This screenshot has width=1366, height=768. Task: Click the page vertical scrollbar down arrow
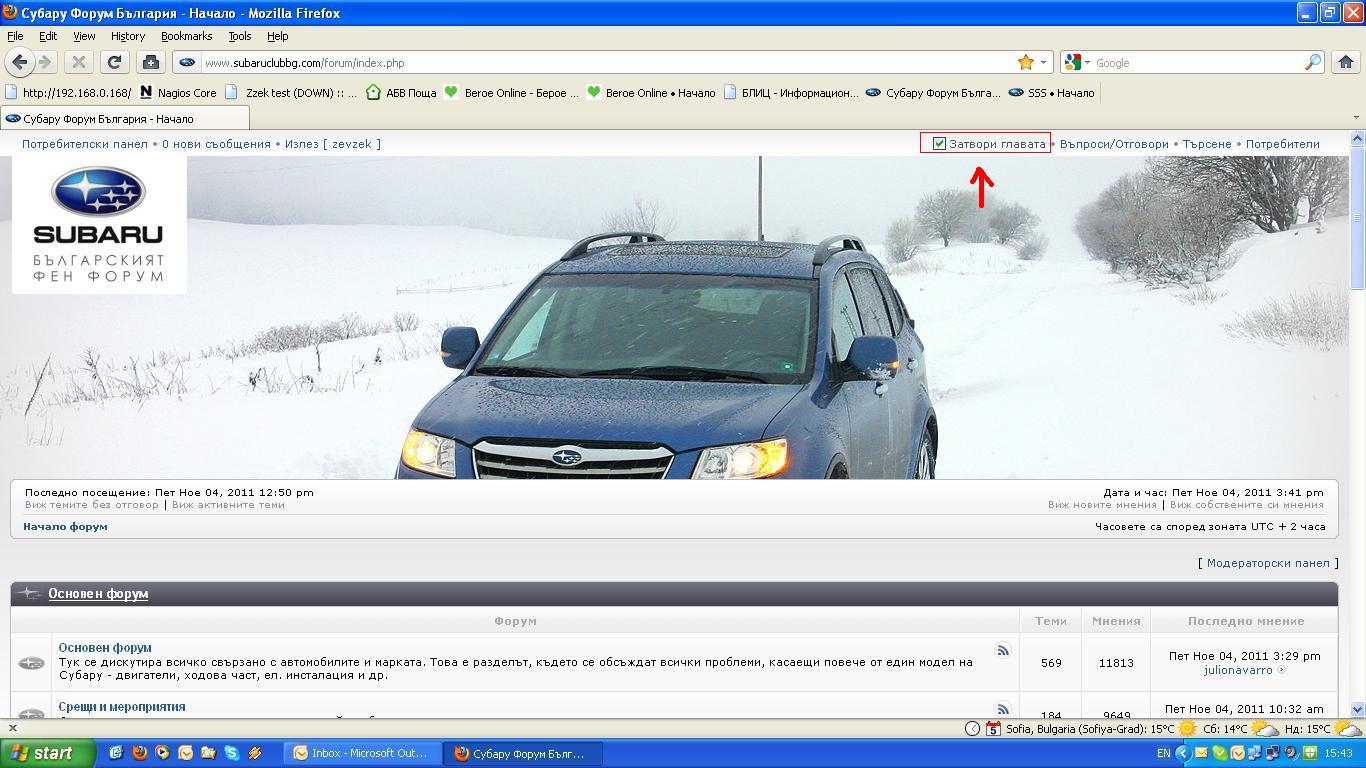pos(1357,709)
